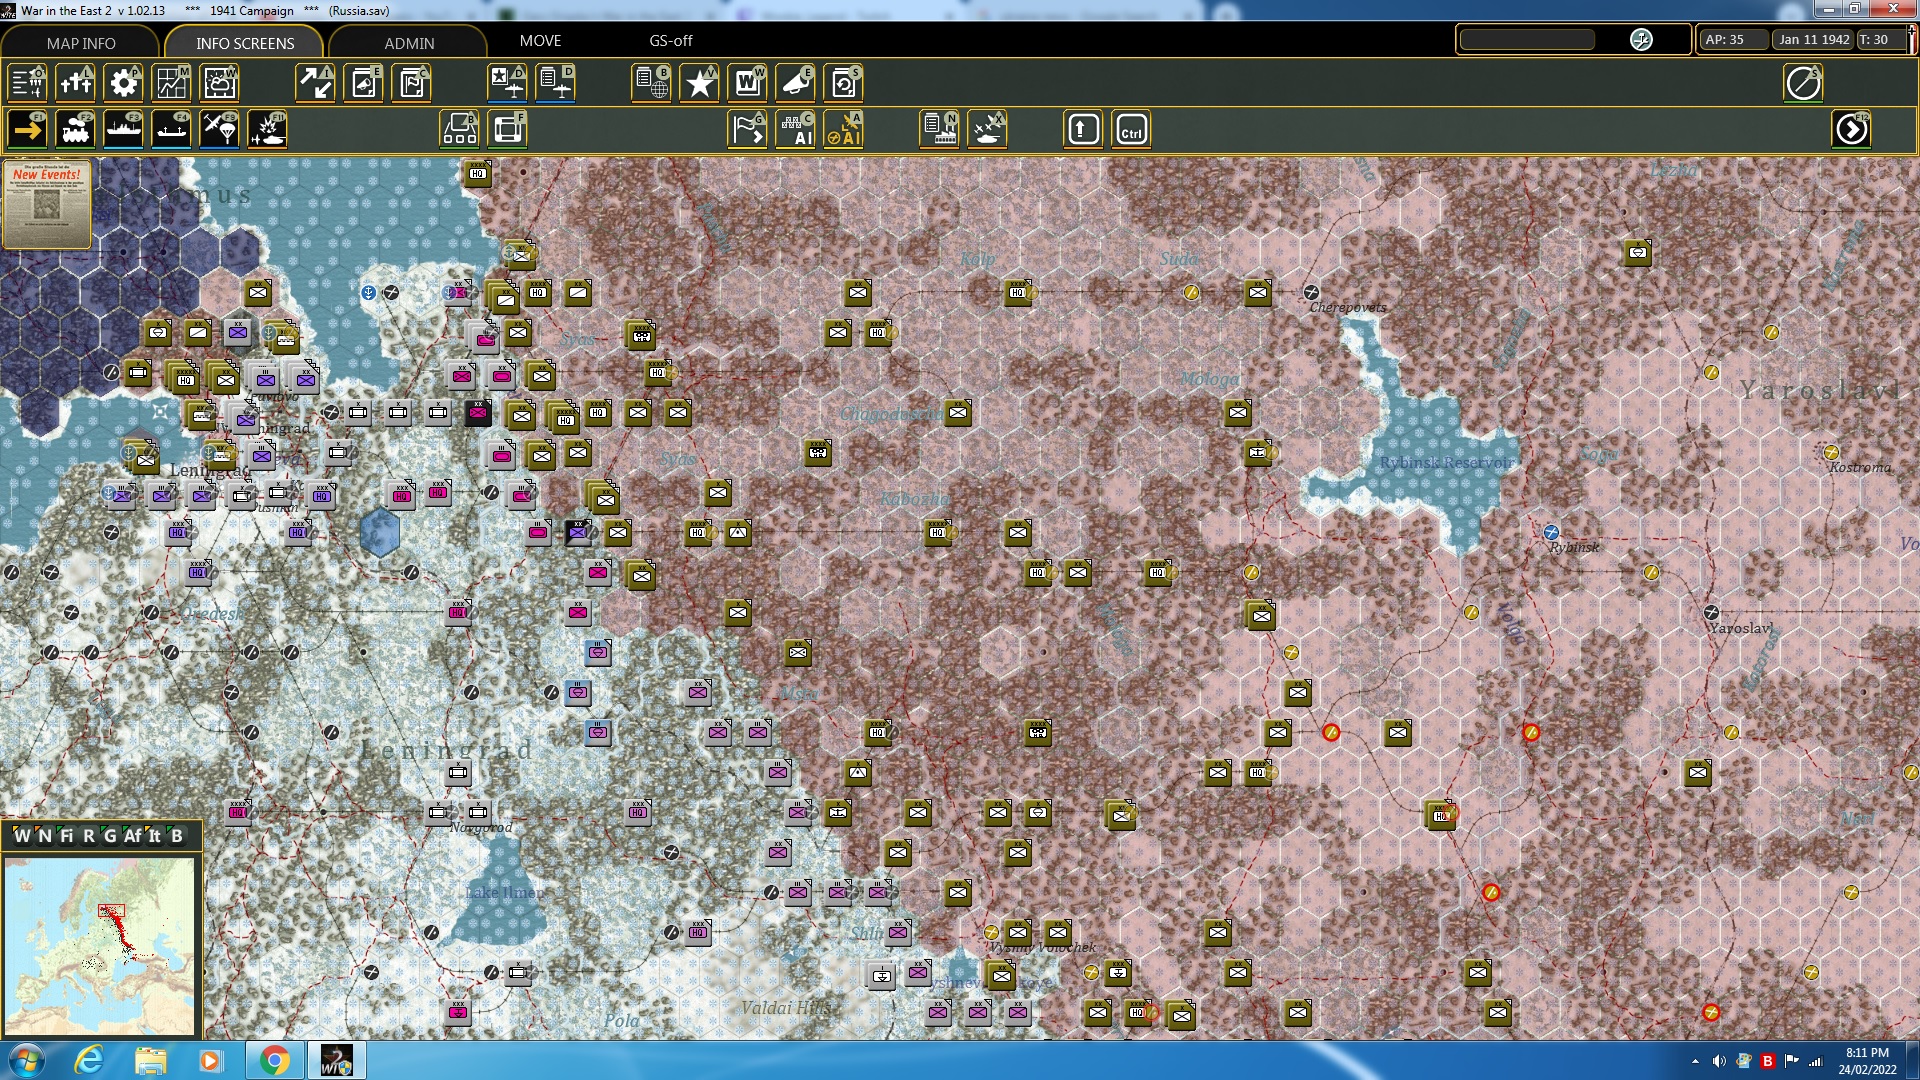
Task: Select naval transport mode ship icon (F3)
Action: [x=123, y=129]
